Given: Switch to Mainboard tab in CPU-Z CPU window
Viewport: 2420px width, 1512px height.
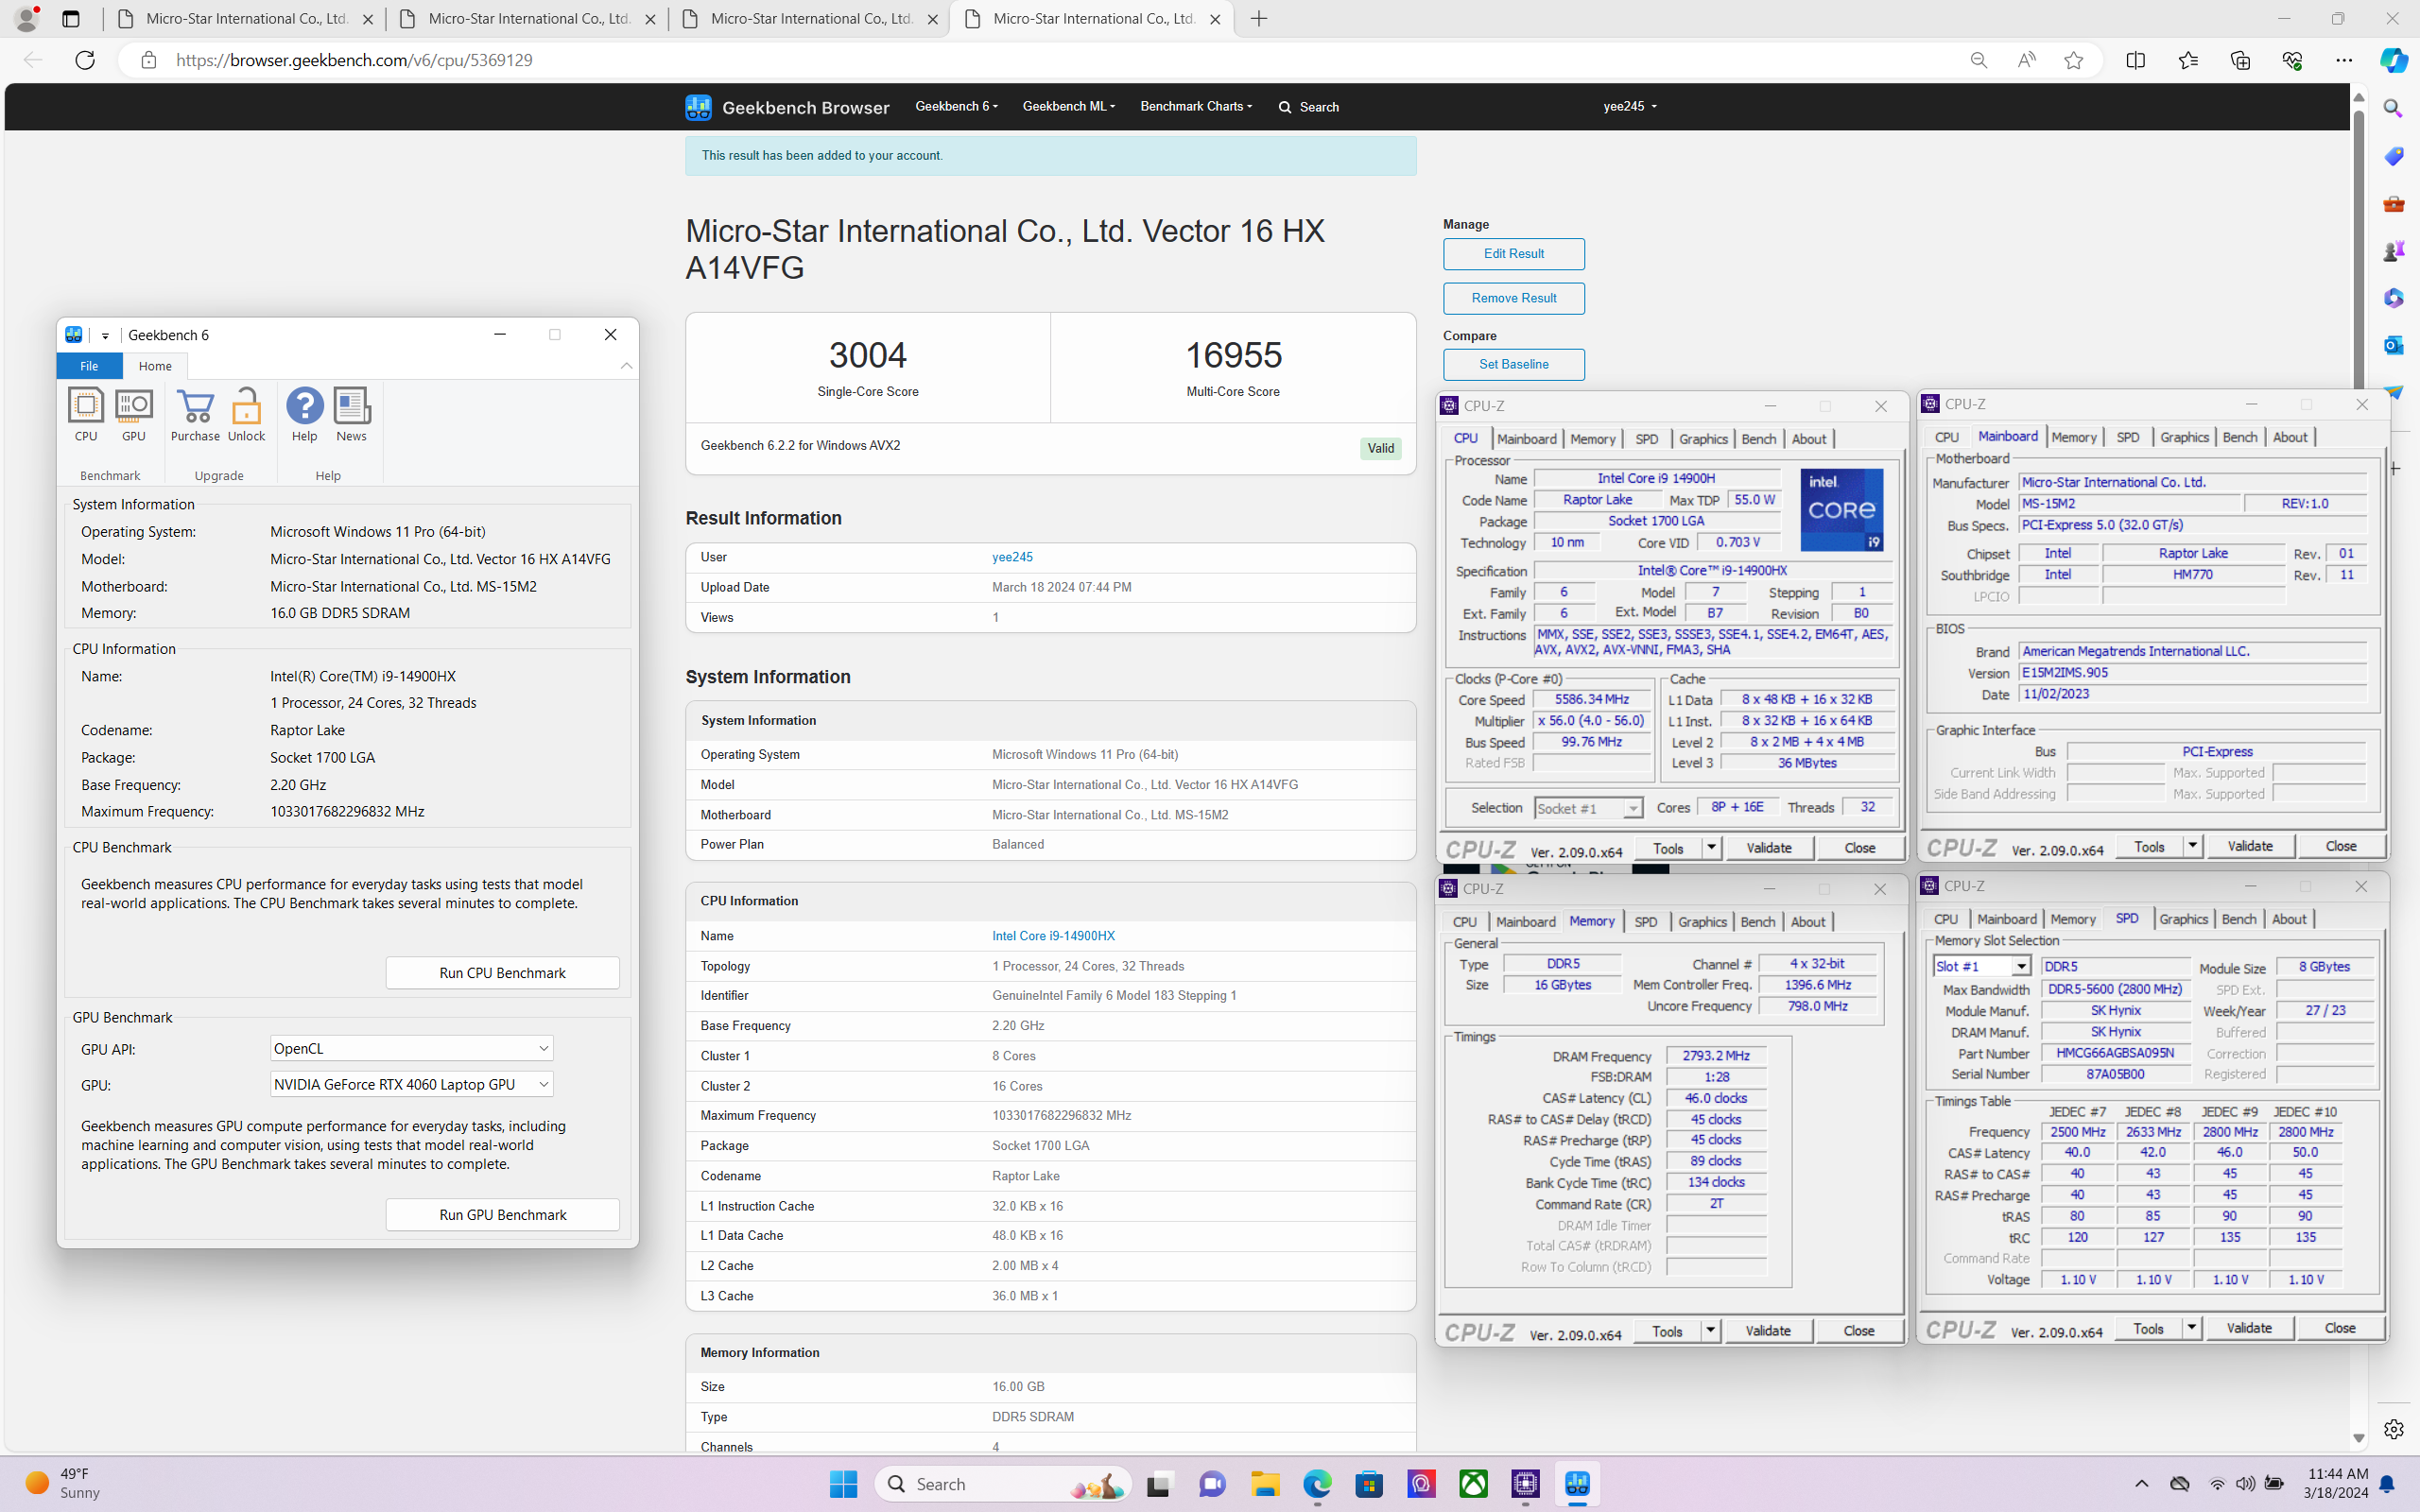Looking at the screenshot, I should 1526,439.
